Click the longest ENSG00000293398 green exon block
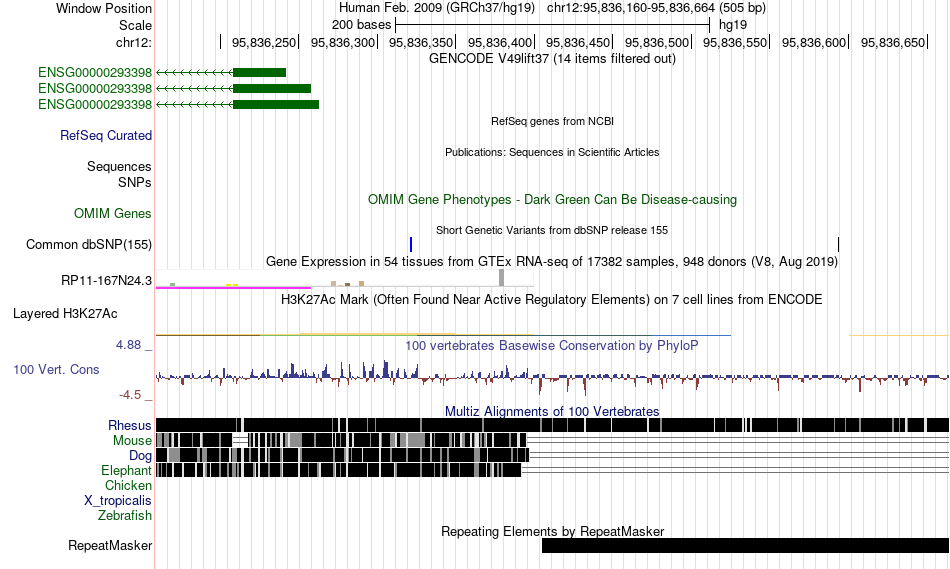Screen dimensions: 950x569 276,104
